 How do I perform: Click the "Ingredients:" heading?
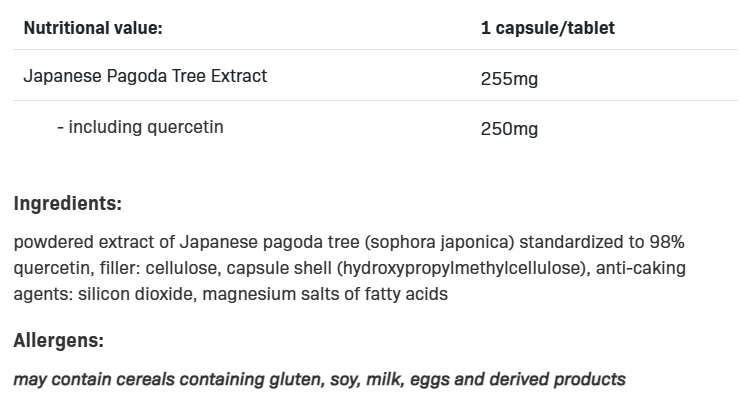tap(67, 204)
